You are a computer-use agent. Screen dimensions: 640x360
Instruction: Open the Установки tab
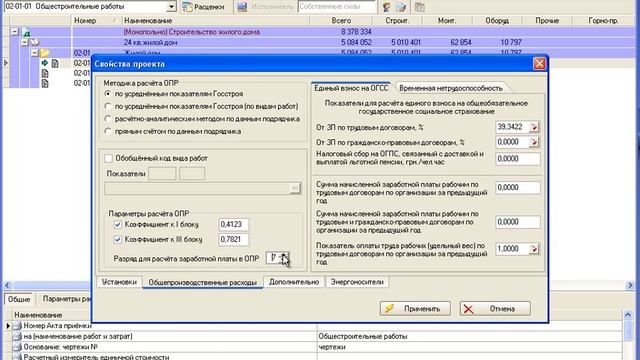coord(119,282)
